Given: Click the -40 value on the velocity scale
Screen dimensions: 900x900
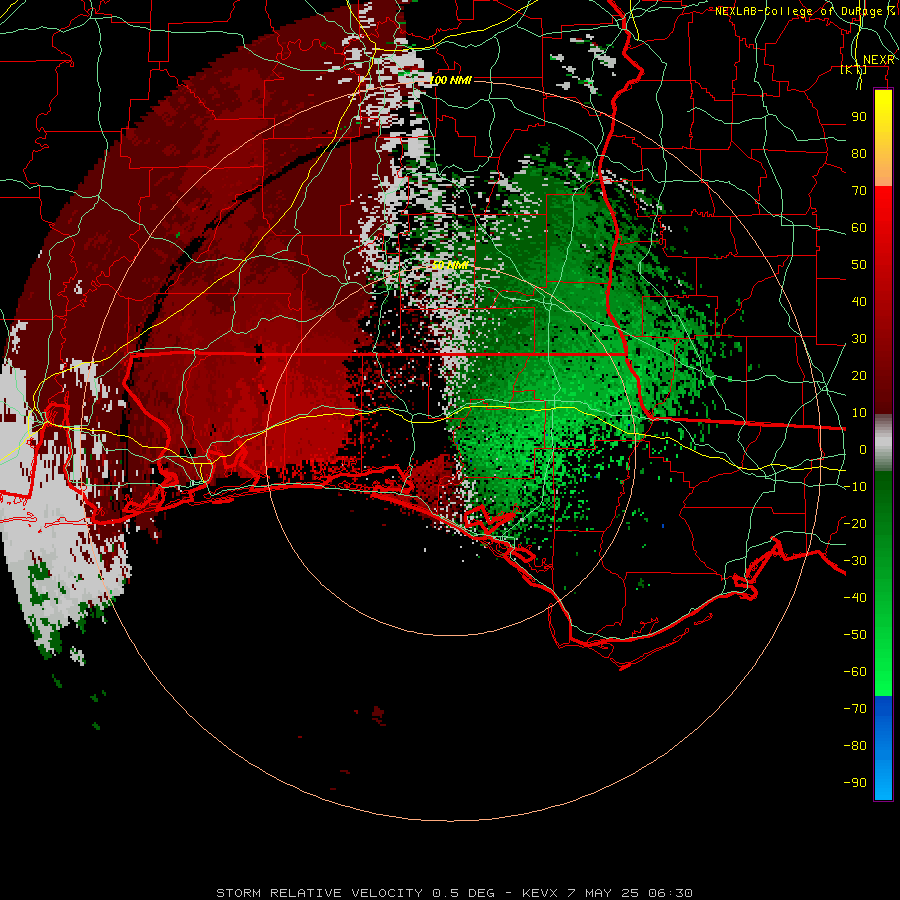Looking at the screenshot, I should [855, 598].
